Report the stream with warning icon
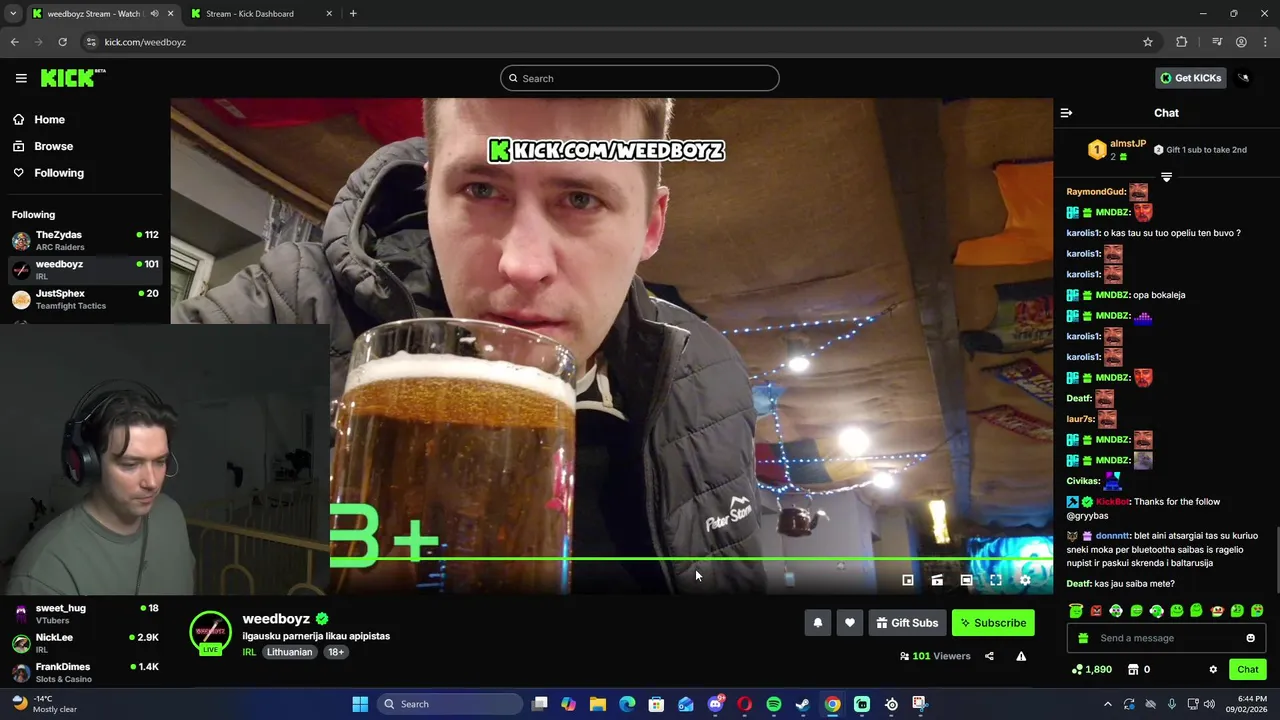The image size is (1280, 720). coord(1021,656)
